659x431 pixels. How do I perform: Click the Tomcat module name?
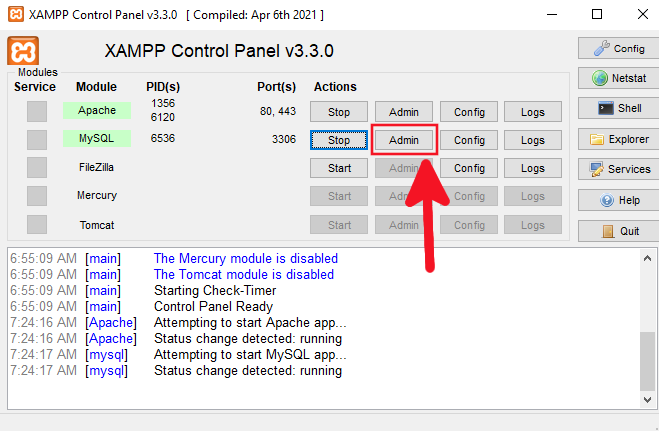(97, 225)
